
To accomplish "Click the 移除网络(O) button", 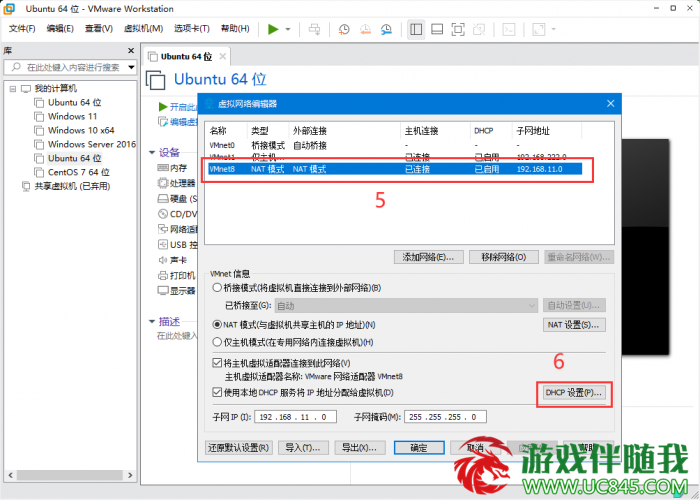I will pos(504,257).
